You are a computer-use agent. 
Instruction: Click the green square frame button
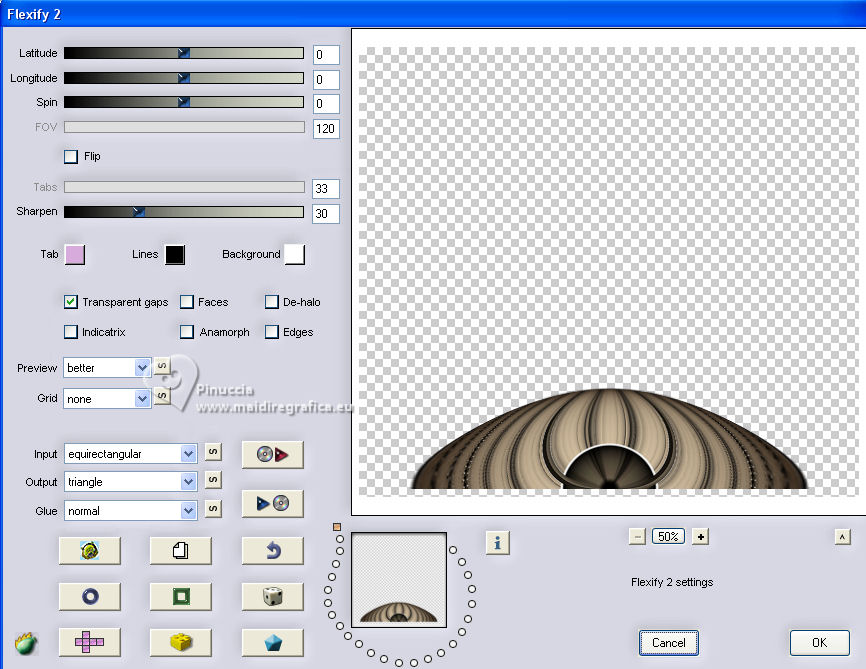(180, 596)
